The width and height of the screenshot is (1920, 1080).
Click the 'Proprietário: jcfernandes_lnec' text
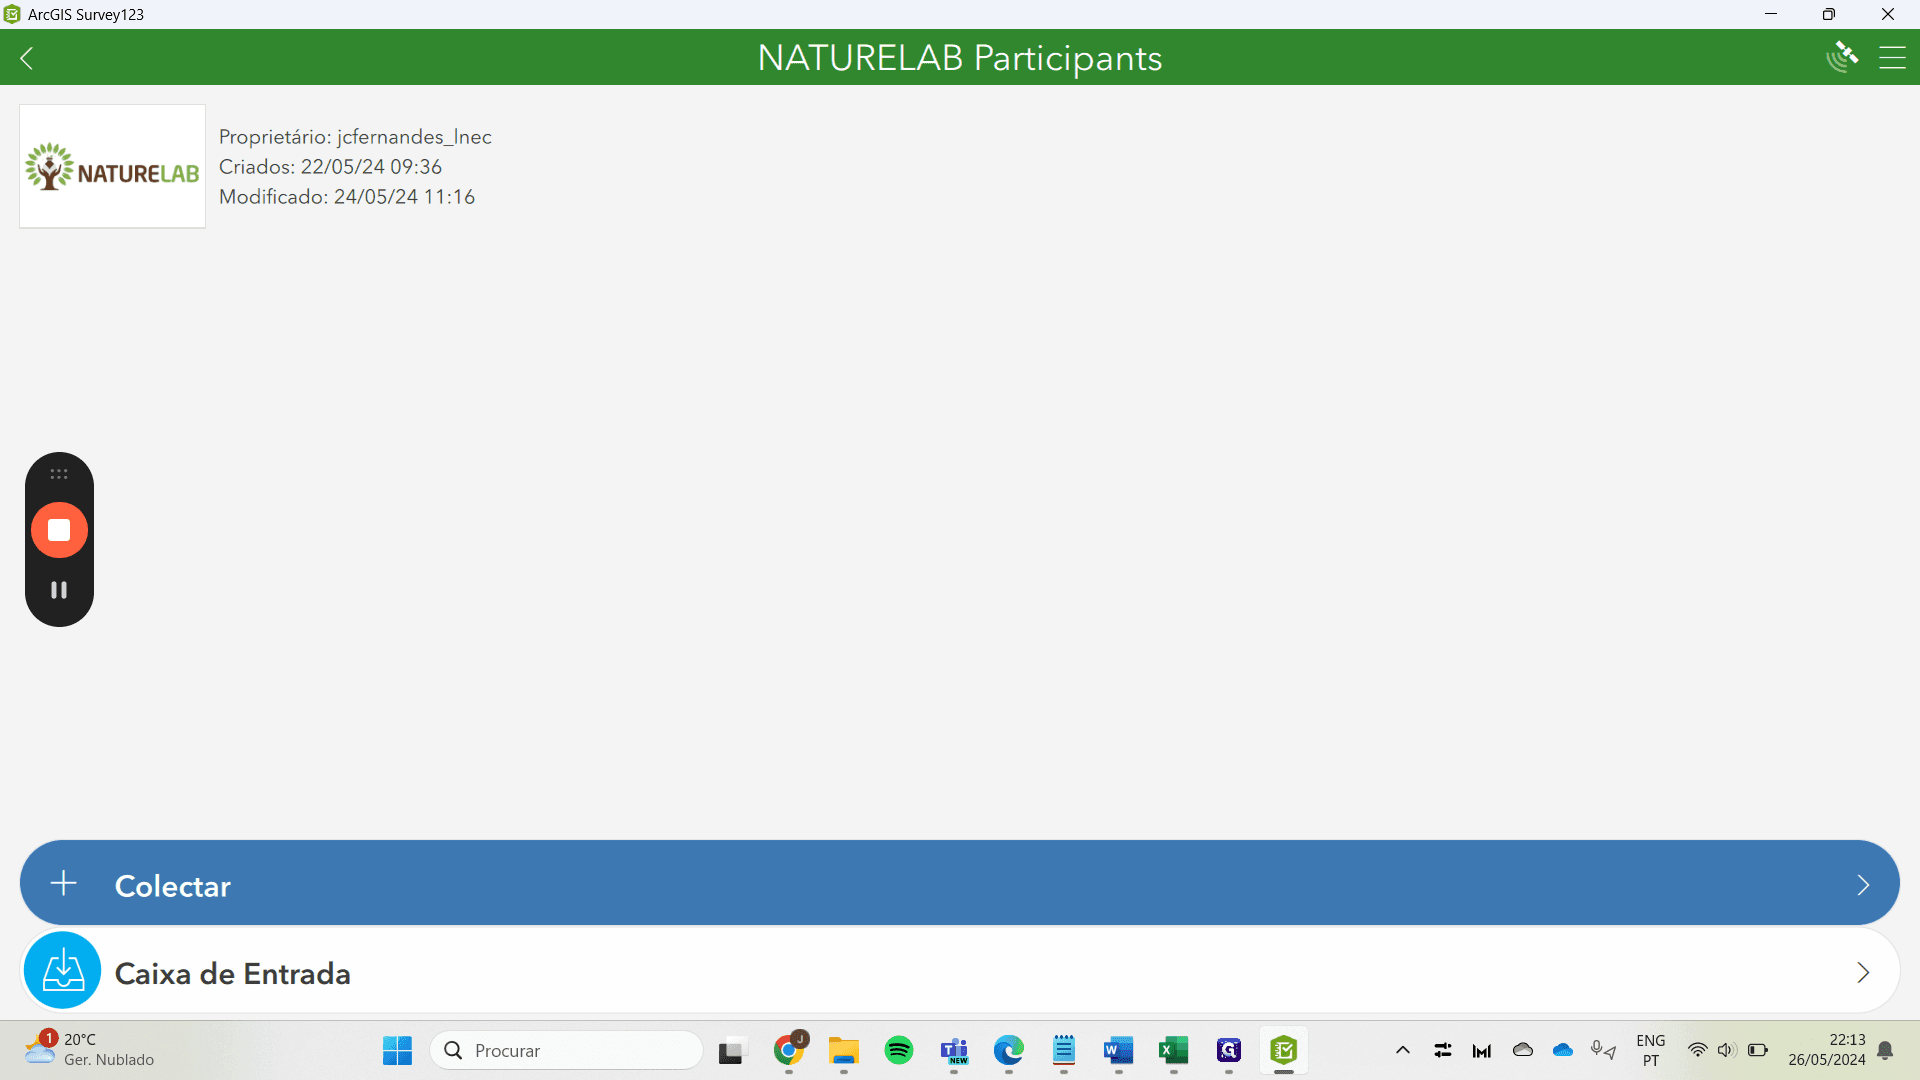(355, 137)
